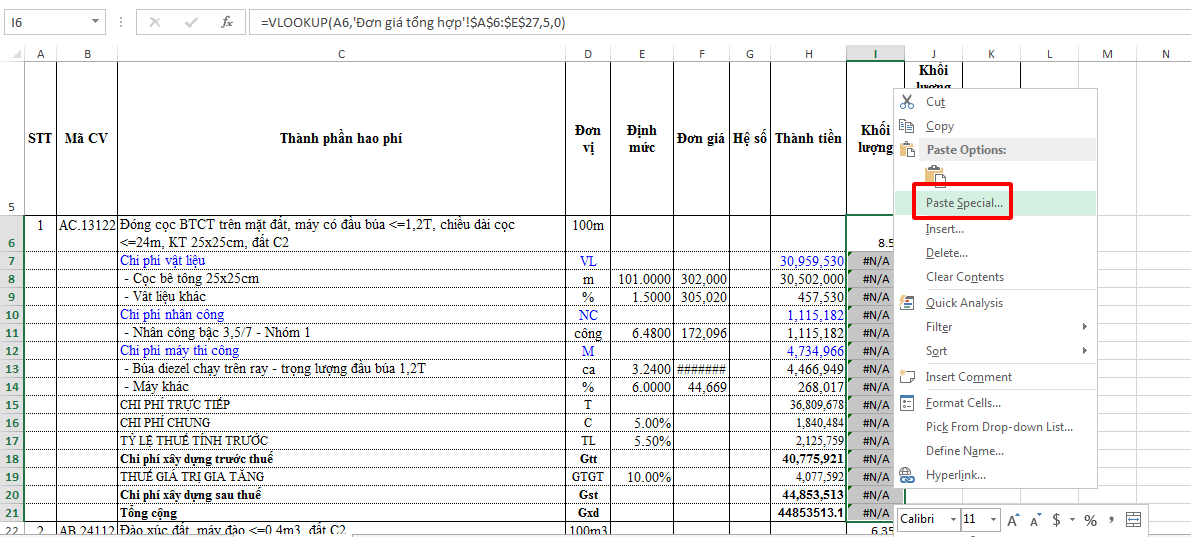
Task: Click unit cell 'GTGT'
Action: click(588, 476)
